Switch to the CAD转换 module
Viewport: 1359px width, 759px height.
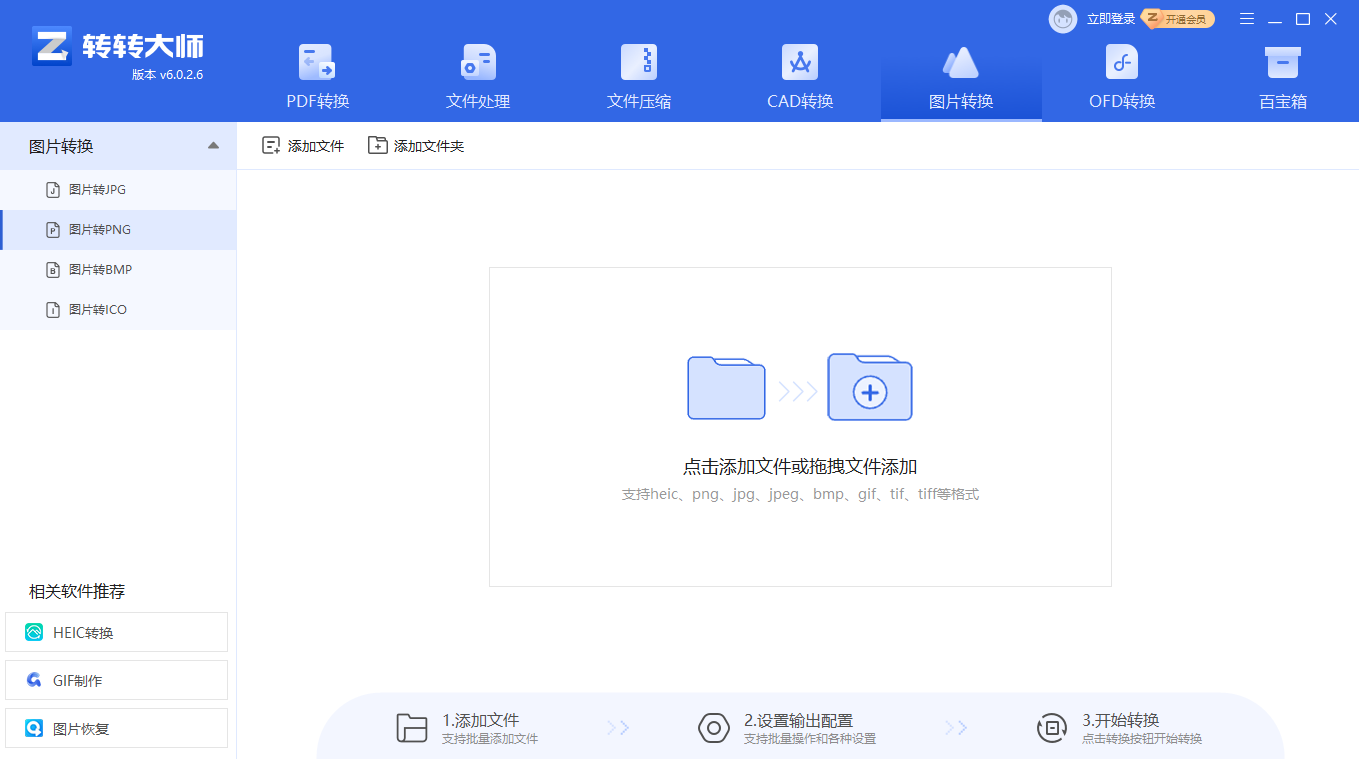click(799, 76)
